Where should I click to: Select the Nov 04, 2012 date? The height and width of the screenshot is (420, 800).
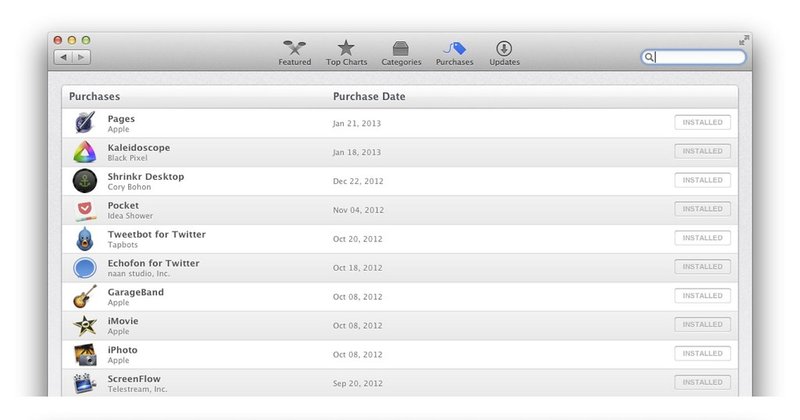click(358, 210)
